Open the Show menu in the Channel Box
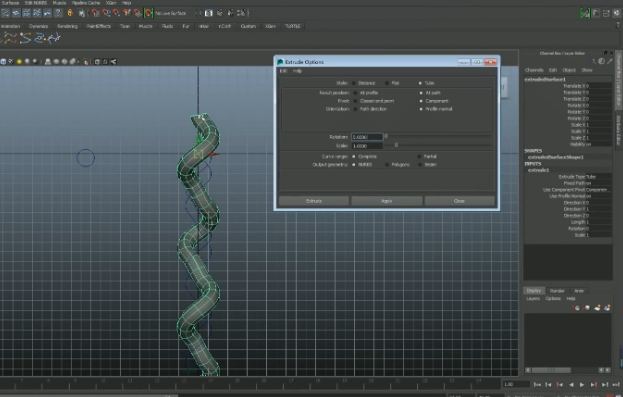Screen dimensions: 623x397 pyautogui.click(x=587, y=70)
